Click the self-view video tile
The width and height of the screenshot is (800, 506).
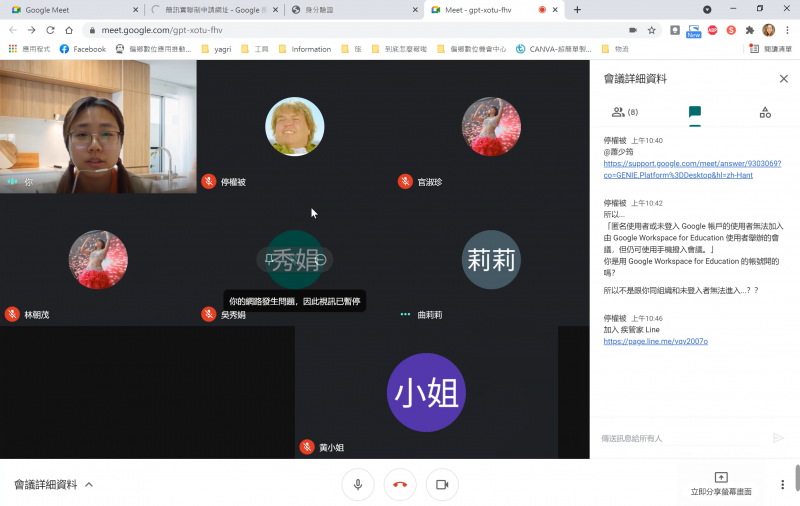pos(98,126)
